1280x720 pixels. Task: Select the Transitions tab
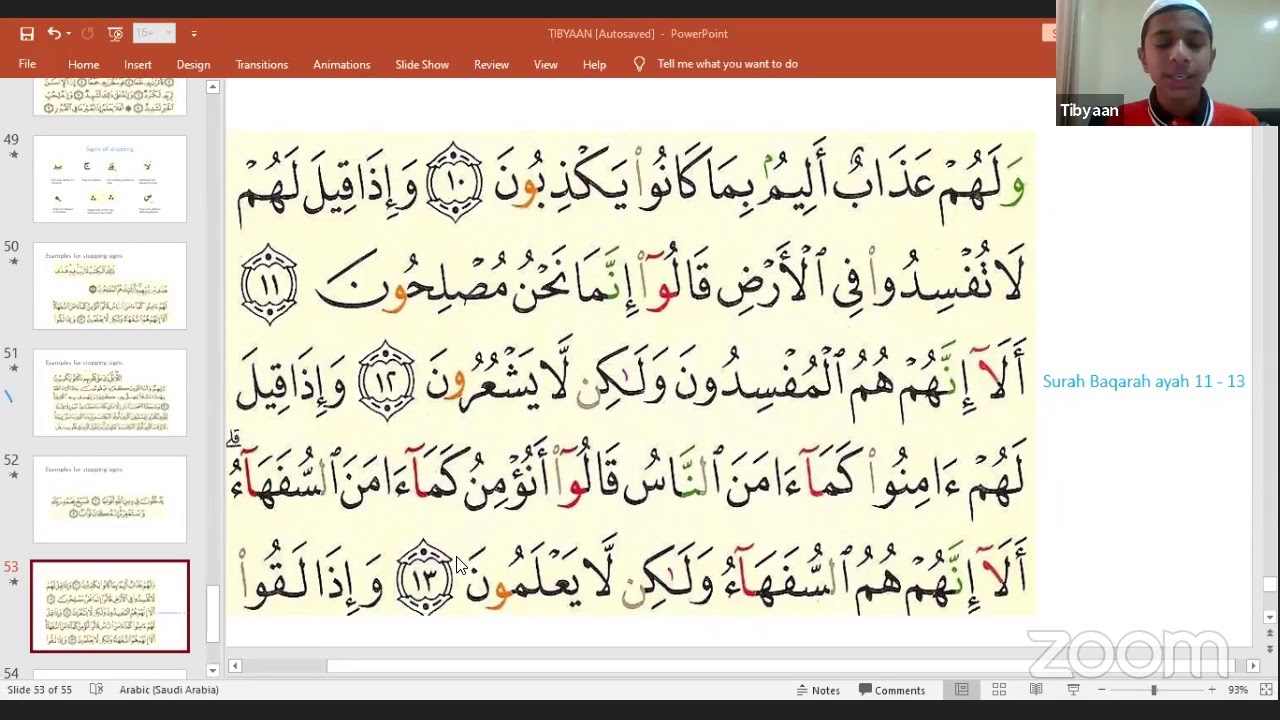[x=262, y=64]
